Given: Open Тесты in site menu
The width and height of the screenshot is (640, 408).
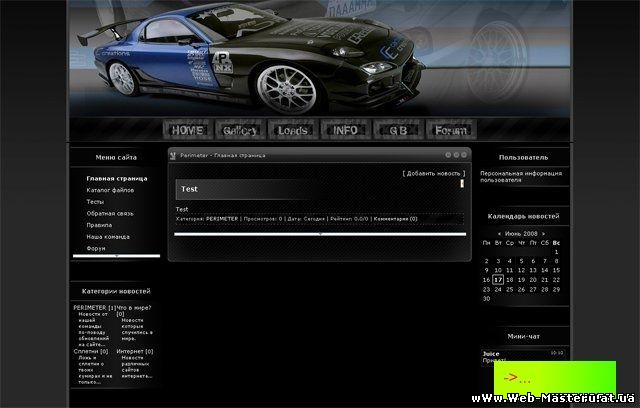Looking at the screenshot, I should 95,202.
